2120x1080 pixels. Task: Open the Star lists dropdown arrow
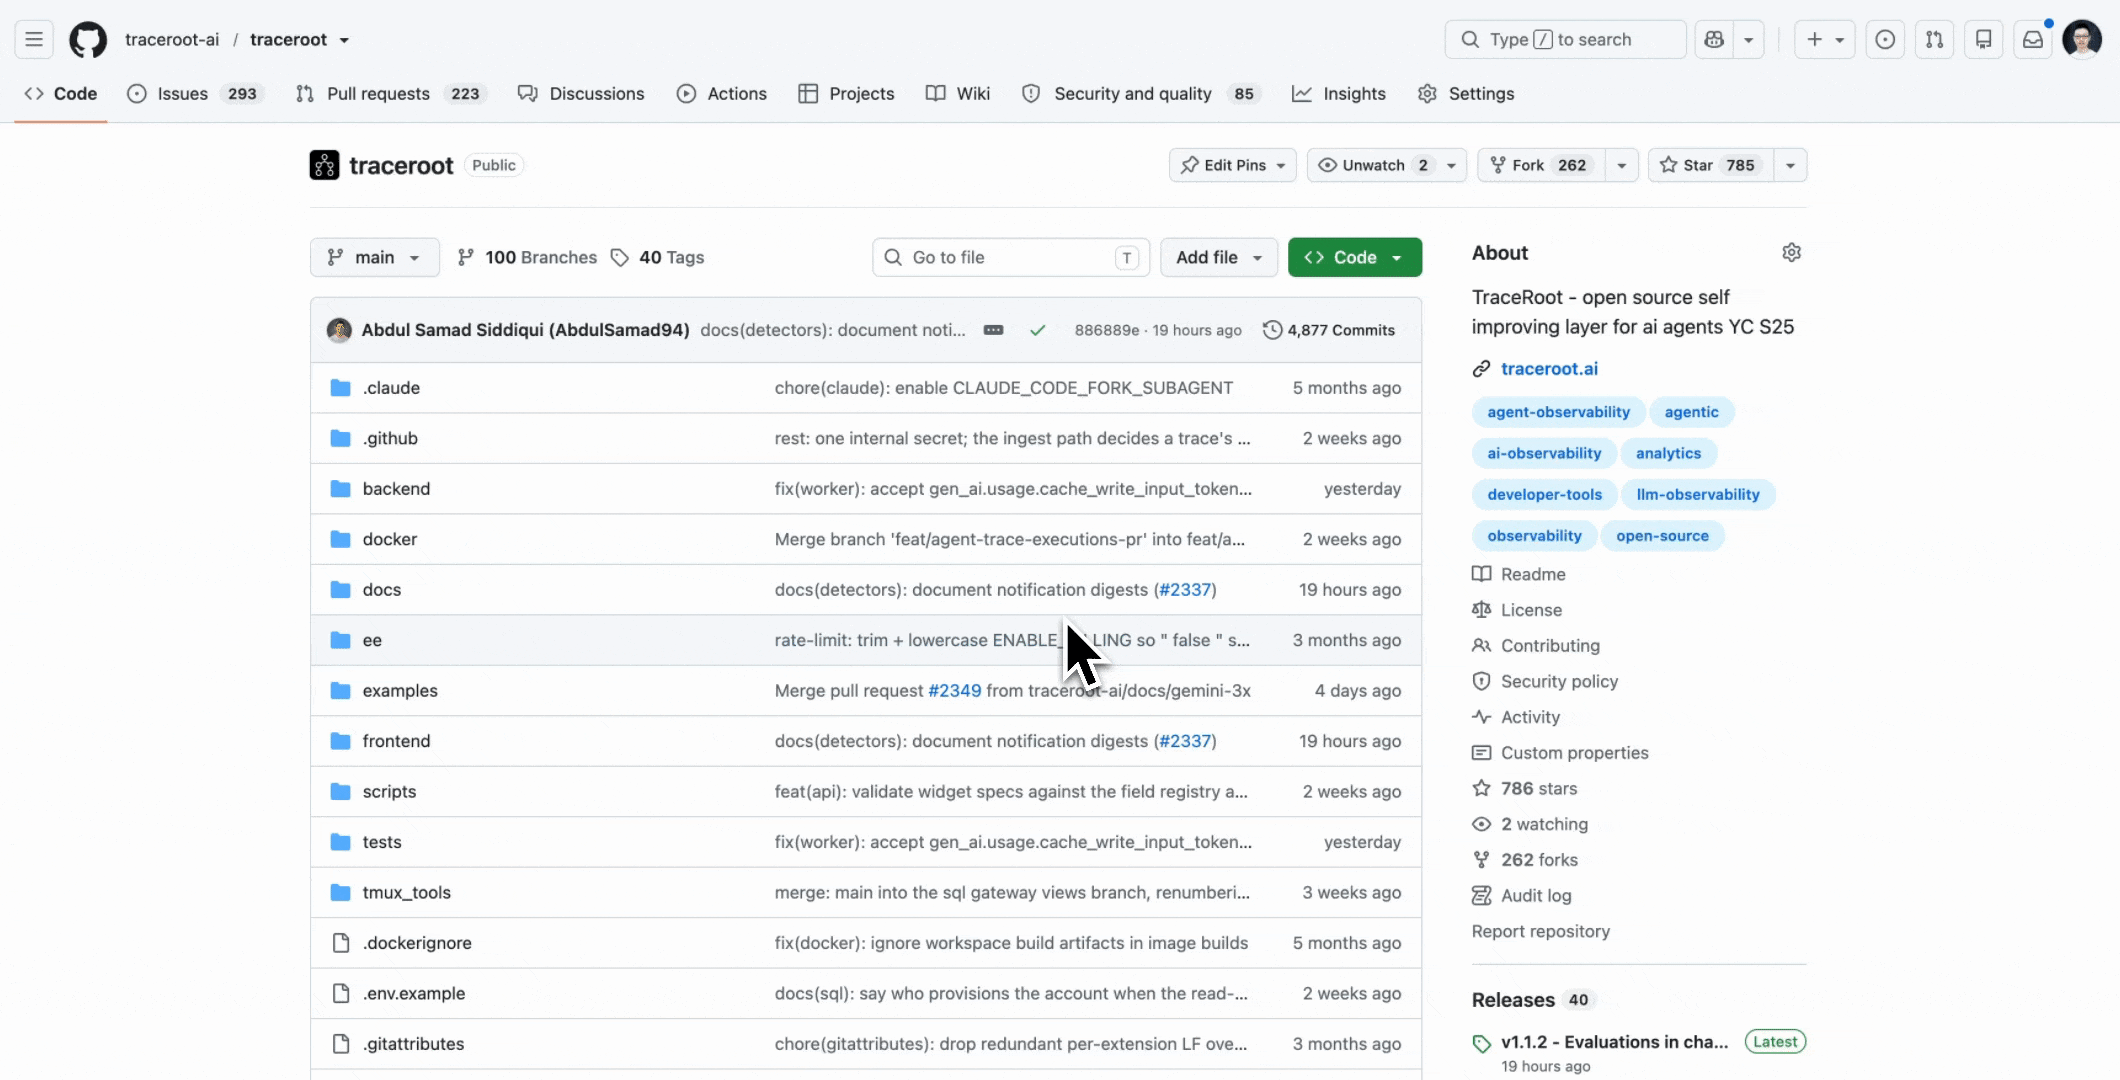click(1790, 165)
